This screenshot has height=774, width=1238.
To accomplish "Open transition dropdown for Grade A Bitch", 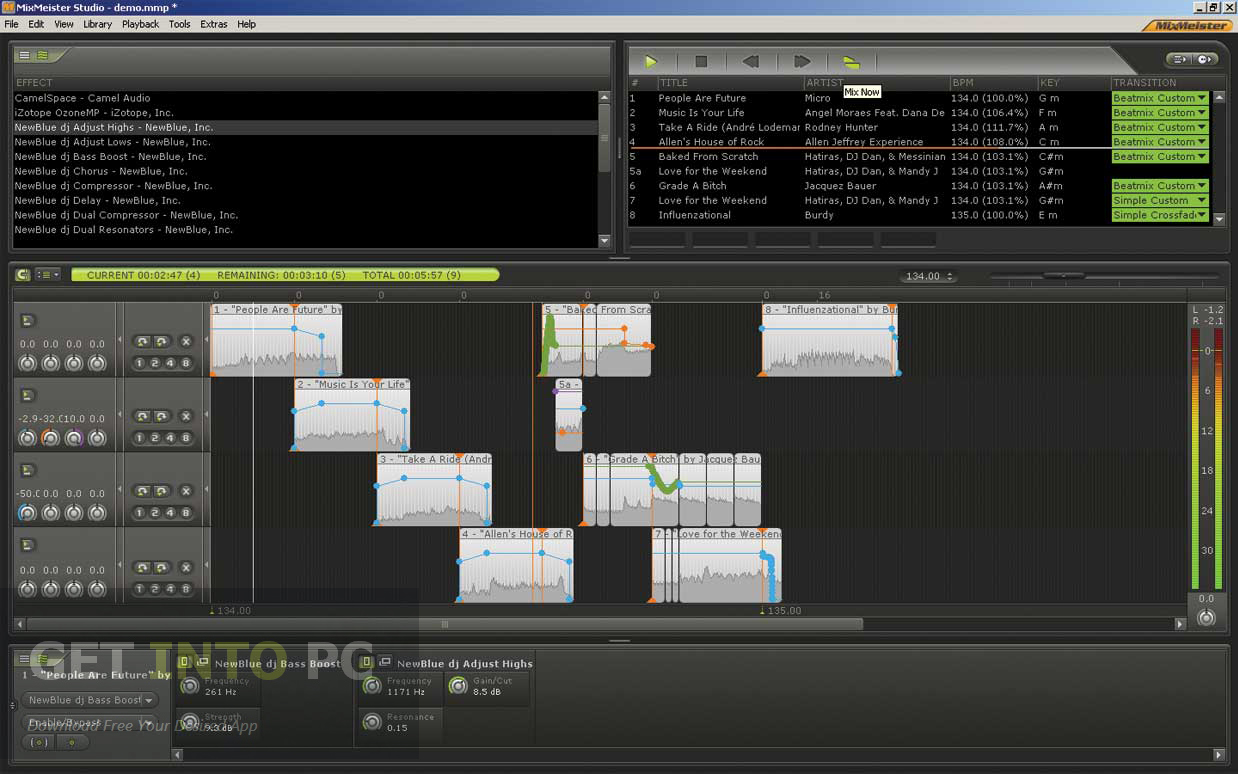I will coord(1160,186).
